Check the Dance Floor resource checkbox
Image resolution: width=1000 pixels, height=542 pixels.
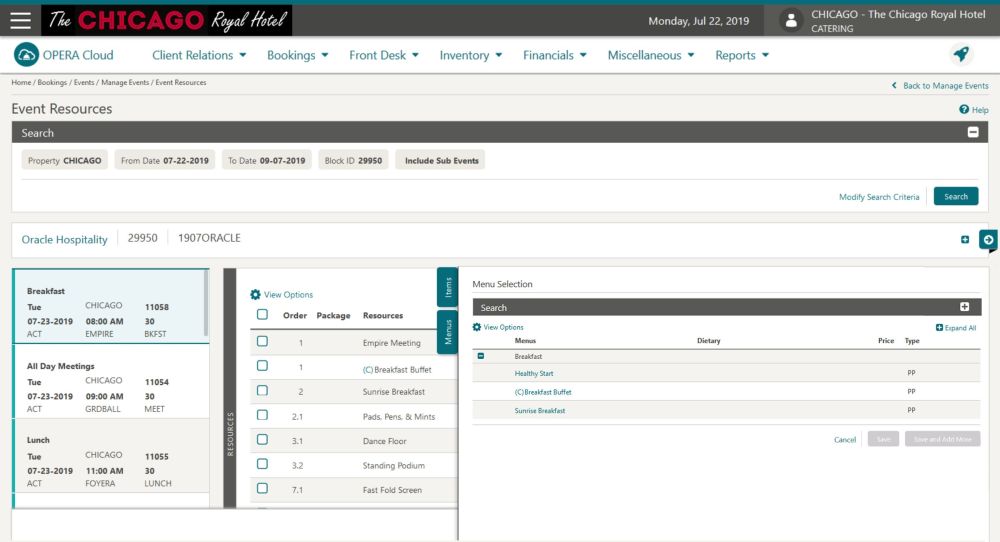pyautogui.click(x=262, y=439)
